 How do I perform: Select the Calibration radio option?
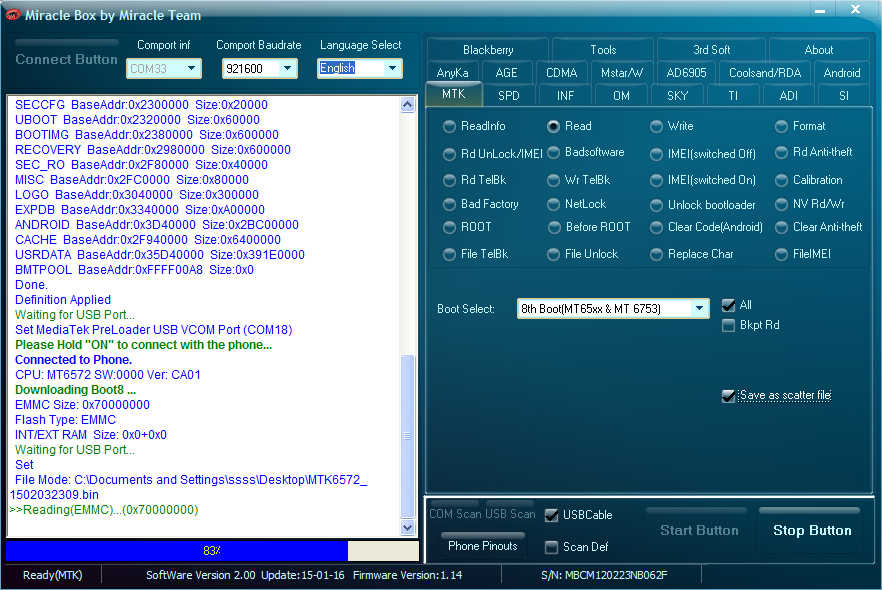[808, 180]
